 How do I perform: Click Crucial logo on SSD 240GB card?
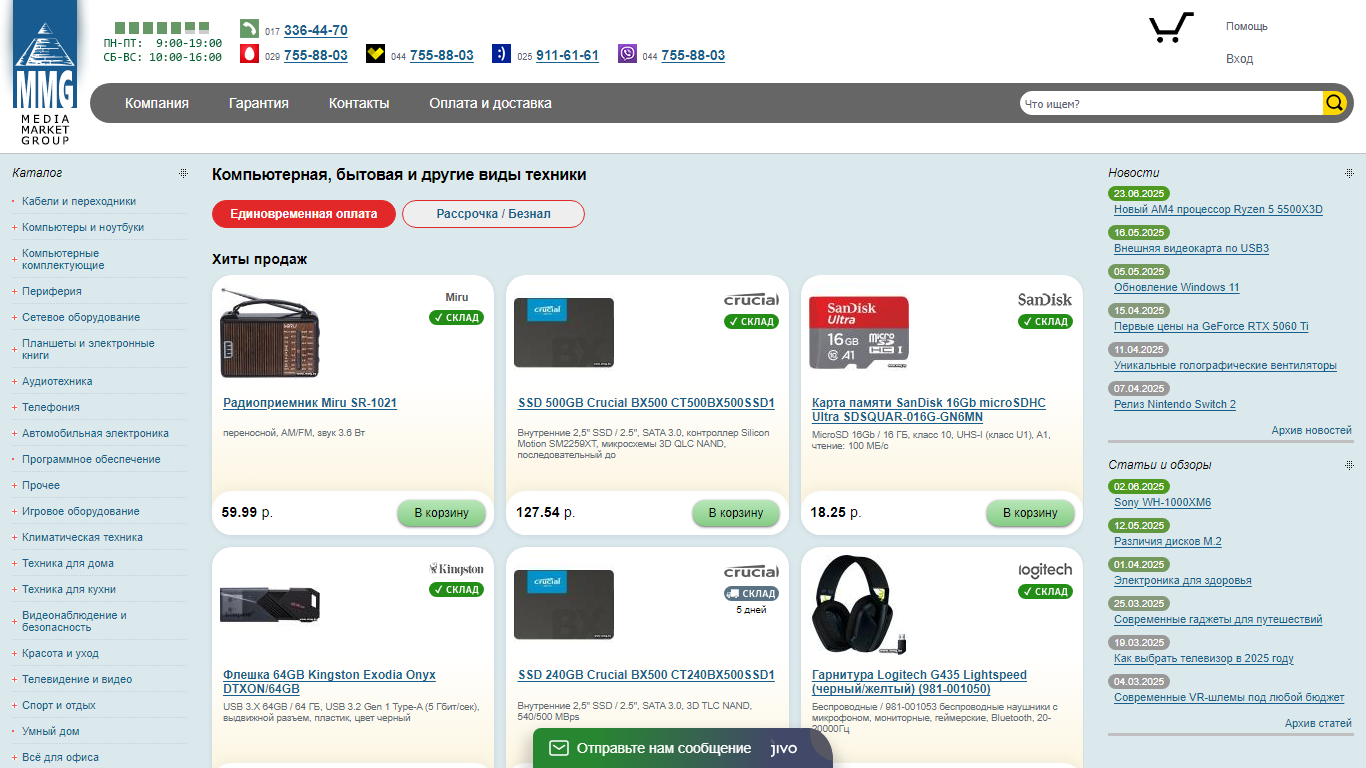coord(751,571)
